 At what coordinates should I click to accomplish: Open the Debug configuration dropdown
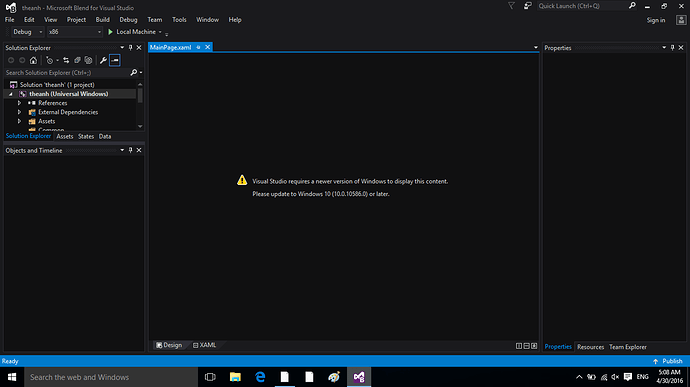[27, 32]
